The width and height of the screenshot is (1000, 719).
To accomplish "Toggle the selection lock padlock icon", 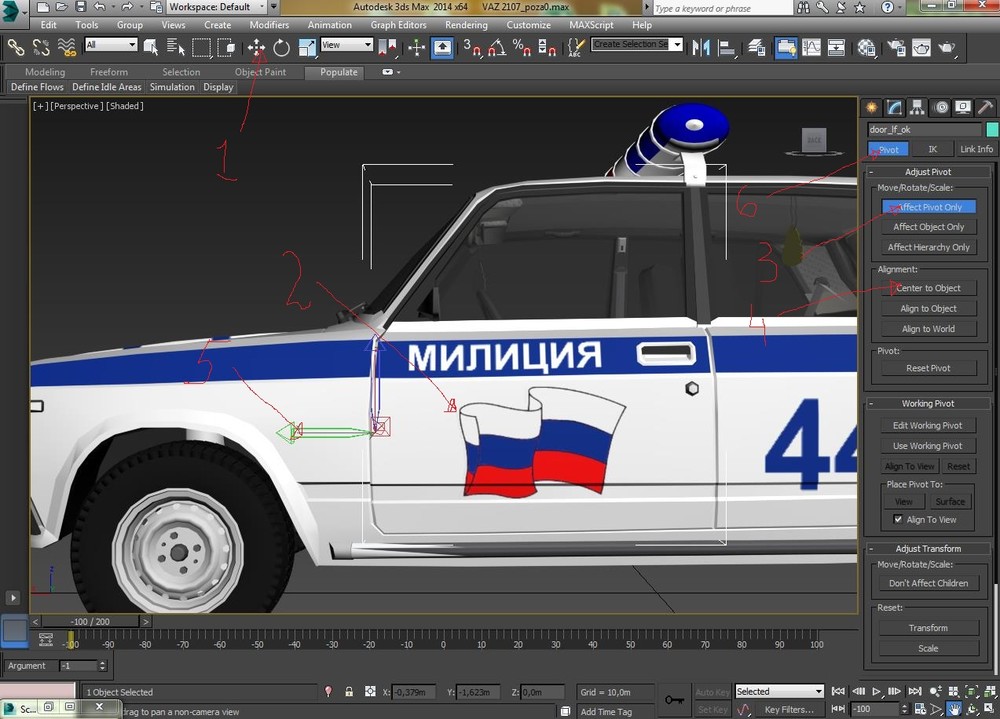I will [x=349, y=692].
